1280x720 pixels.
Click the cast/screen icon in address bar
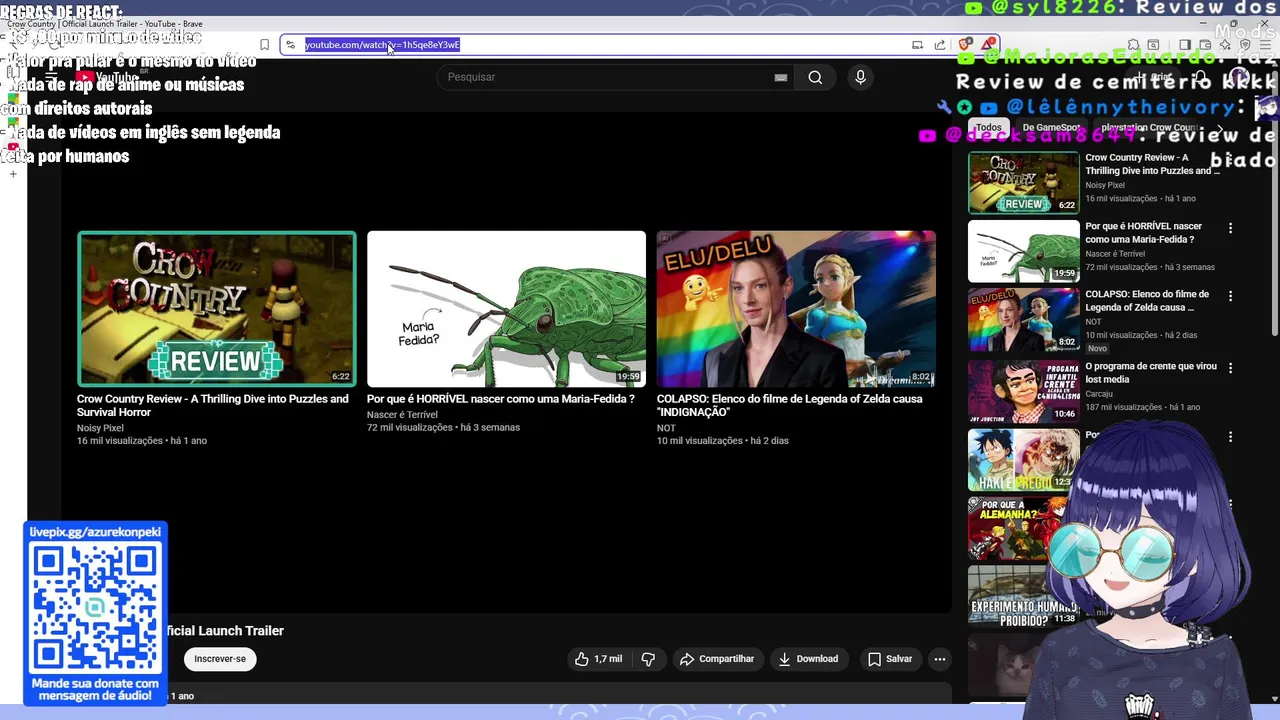pos(917,44)
